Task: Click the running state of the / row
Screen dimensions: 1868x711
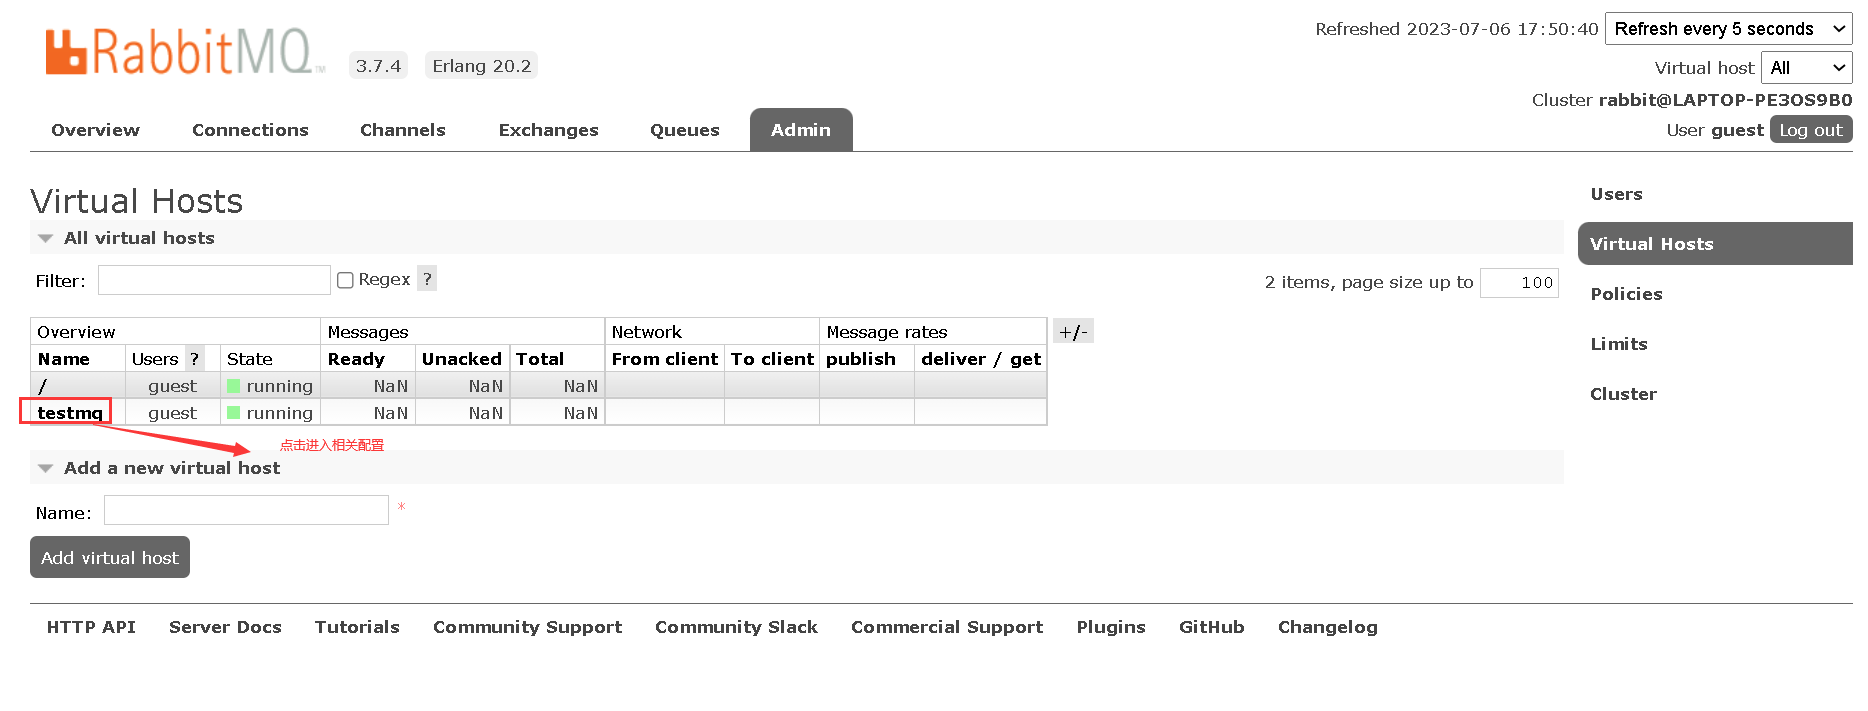Action: tap(270, 386)
